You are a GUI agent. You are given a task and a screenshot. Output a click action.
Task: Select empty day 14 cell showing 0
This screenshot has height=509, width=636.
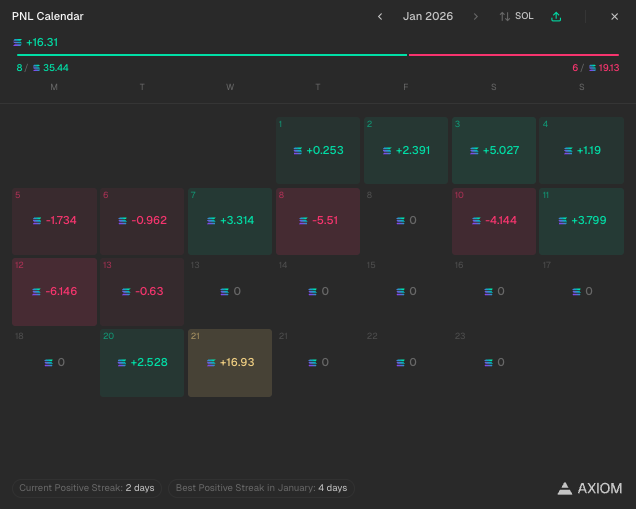click(x=318, y=292)
